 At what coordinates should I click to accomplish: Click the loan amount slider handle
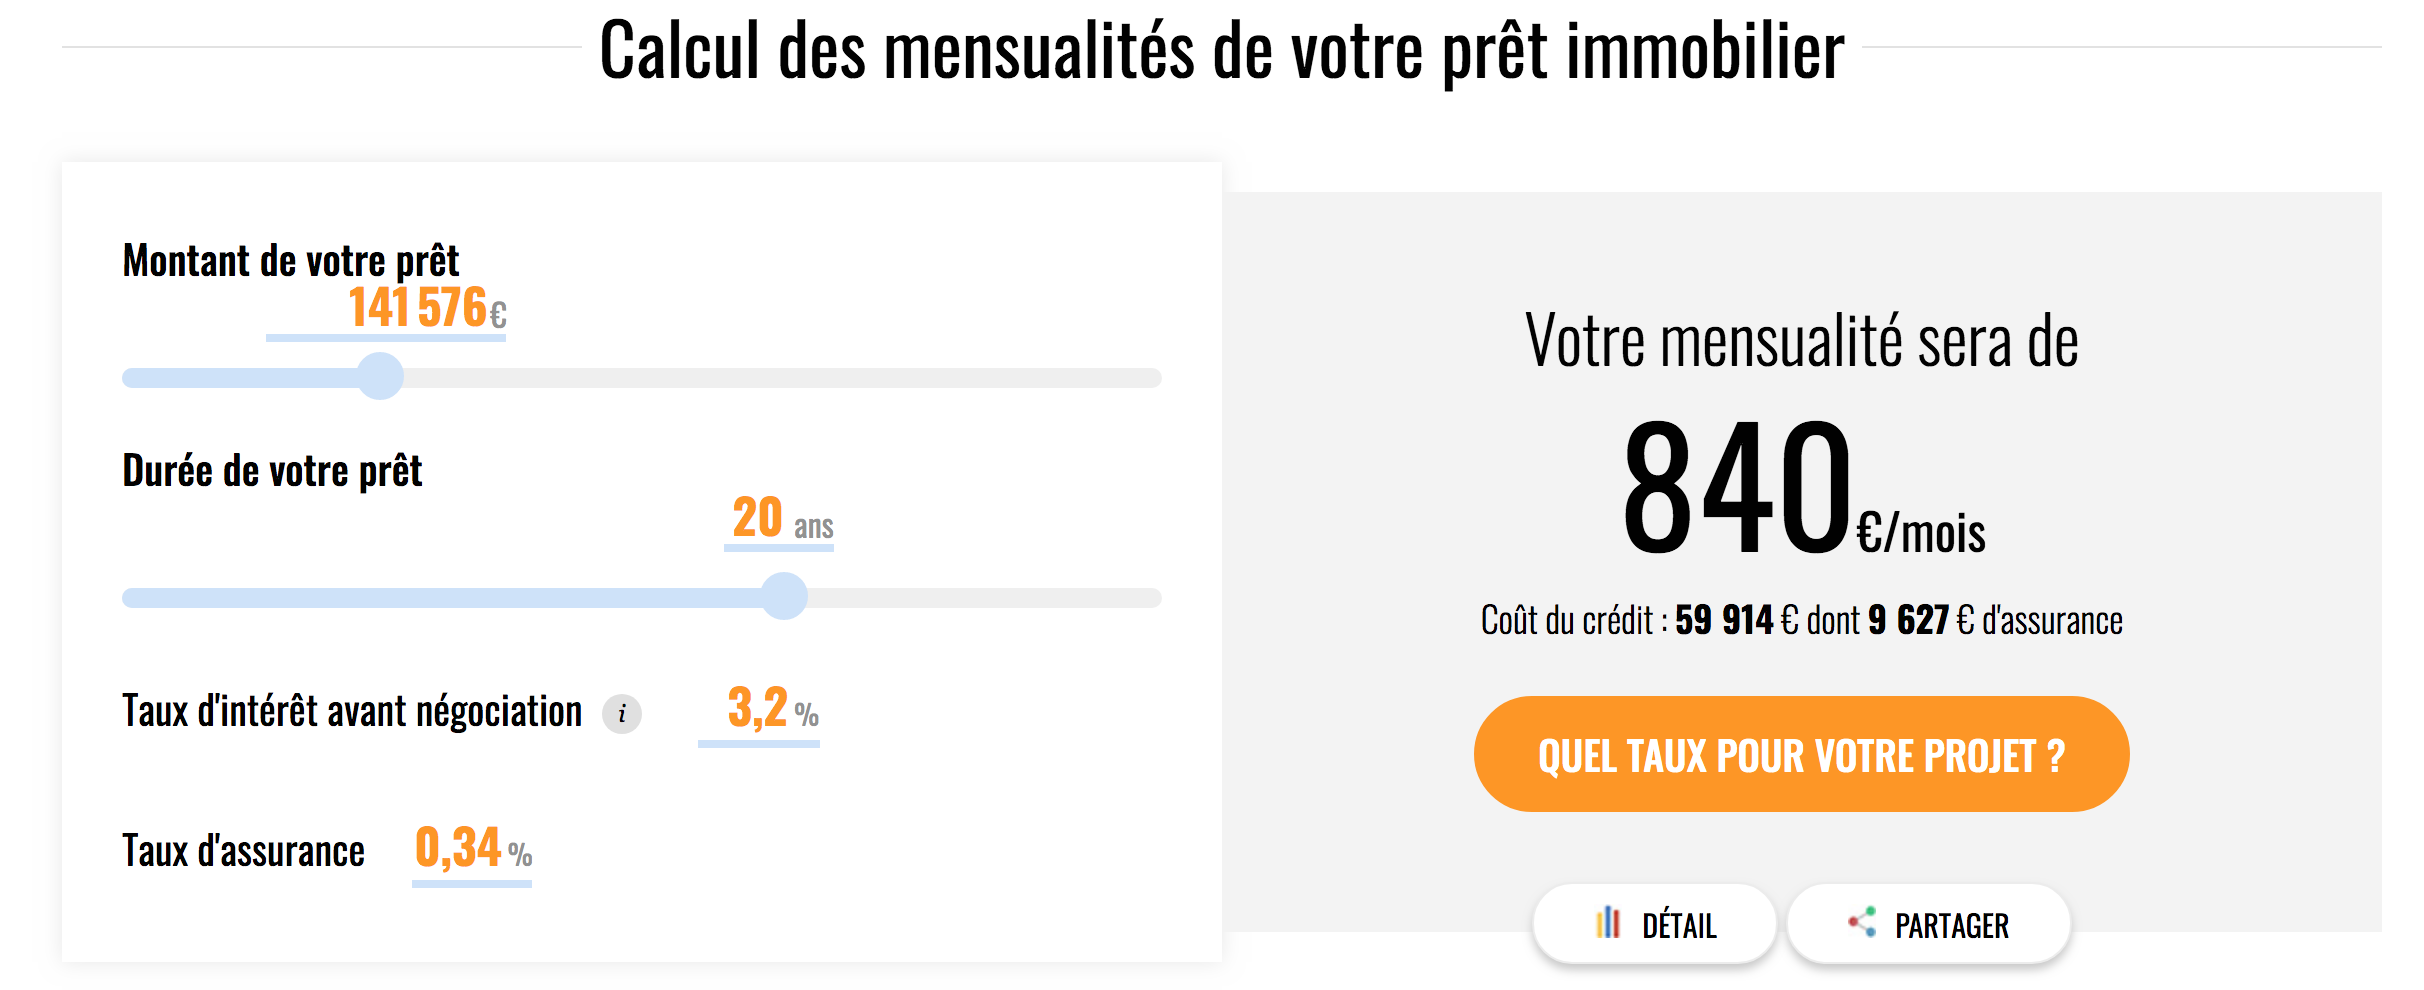click(380, 377)
